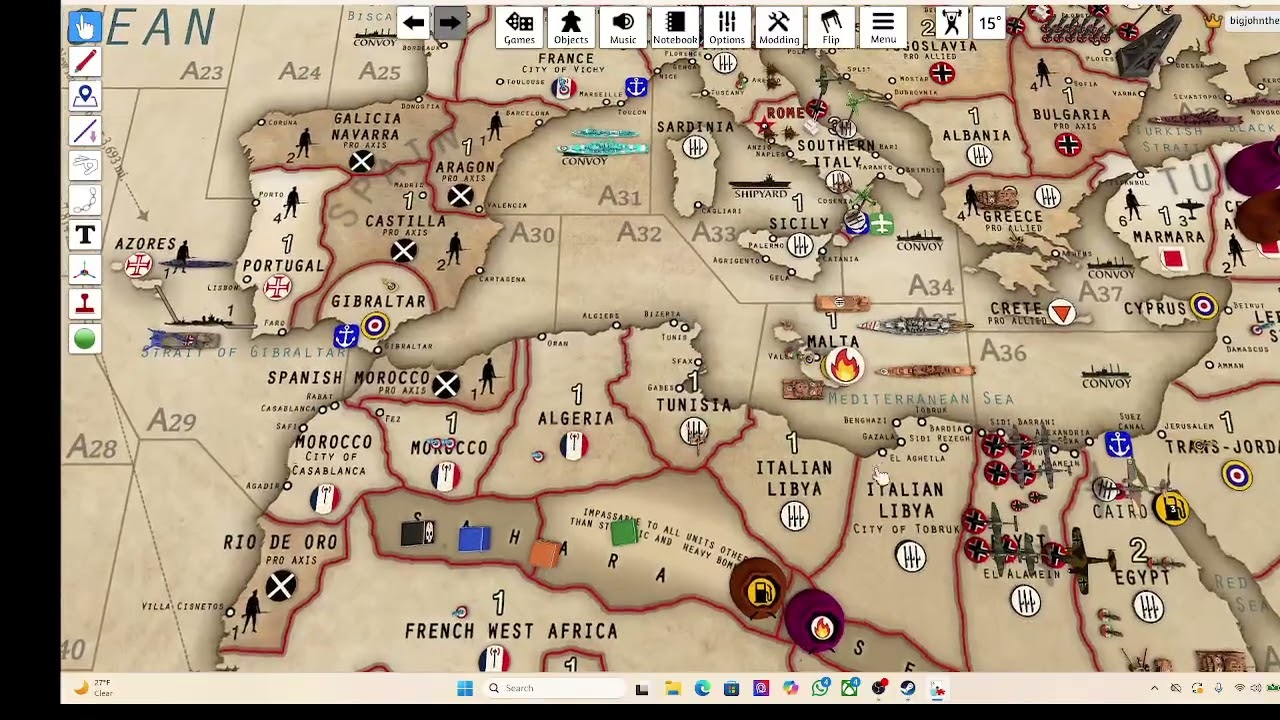The height and width of the screenshot is (720, 1280).
Task: Click the orange fuel token in Sahara
Action: 760,592
